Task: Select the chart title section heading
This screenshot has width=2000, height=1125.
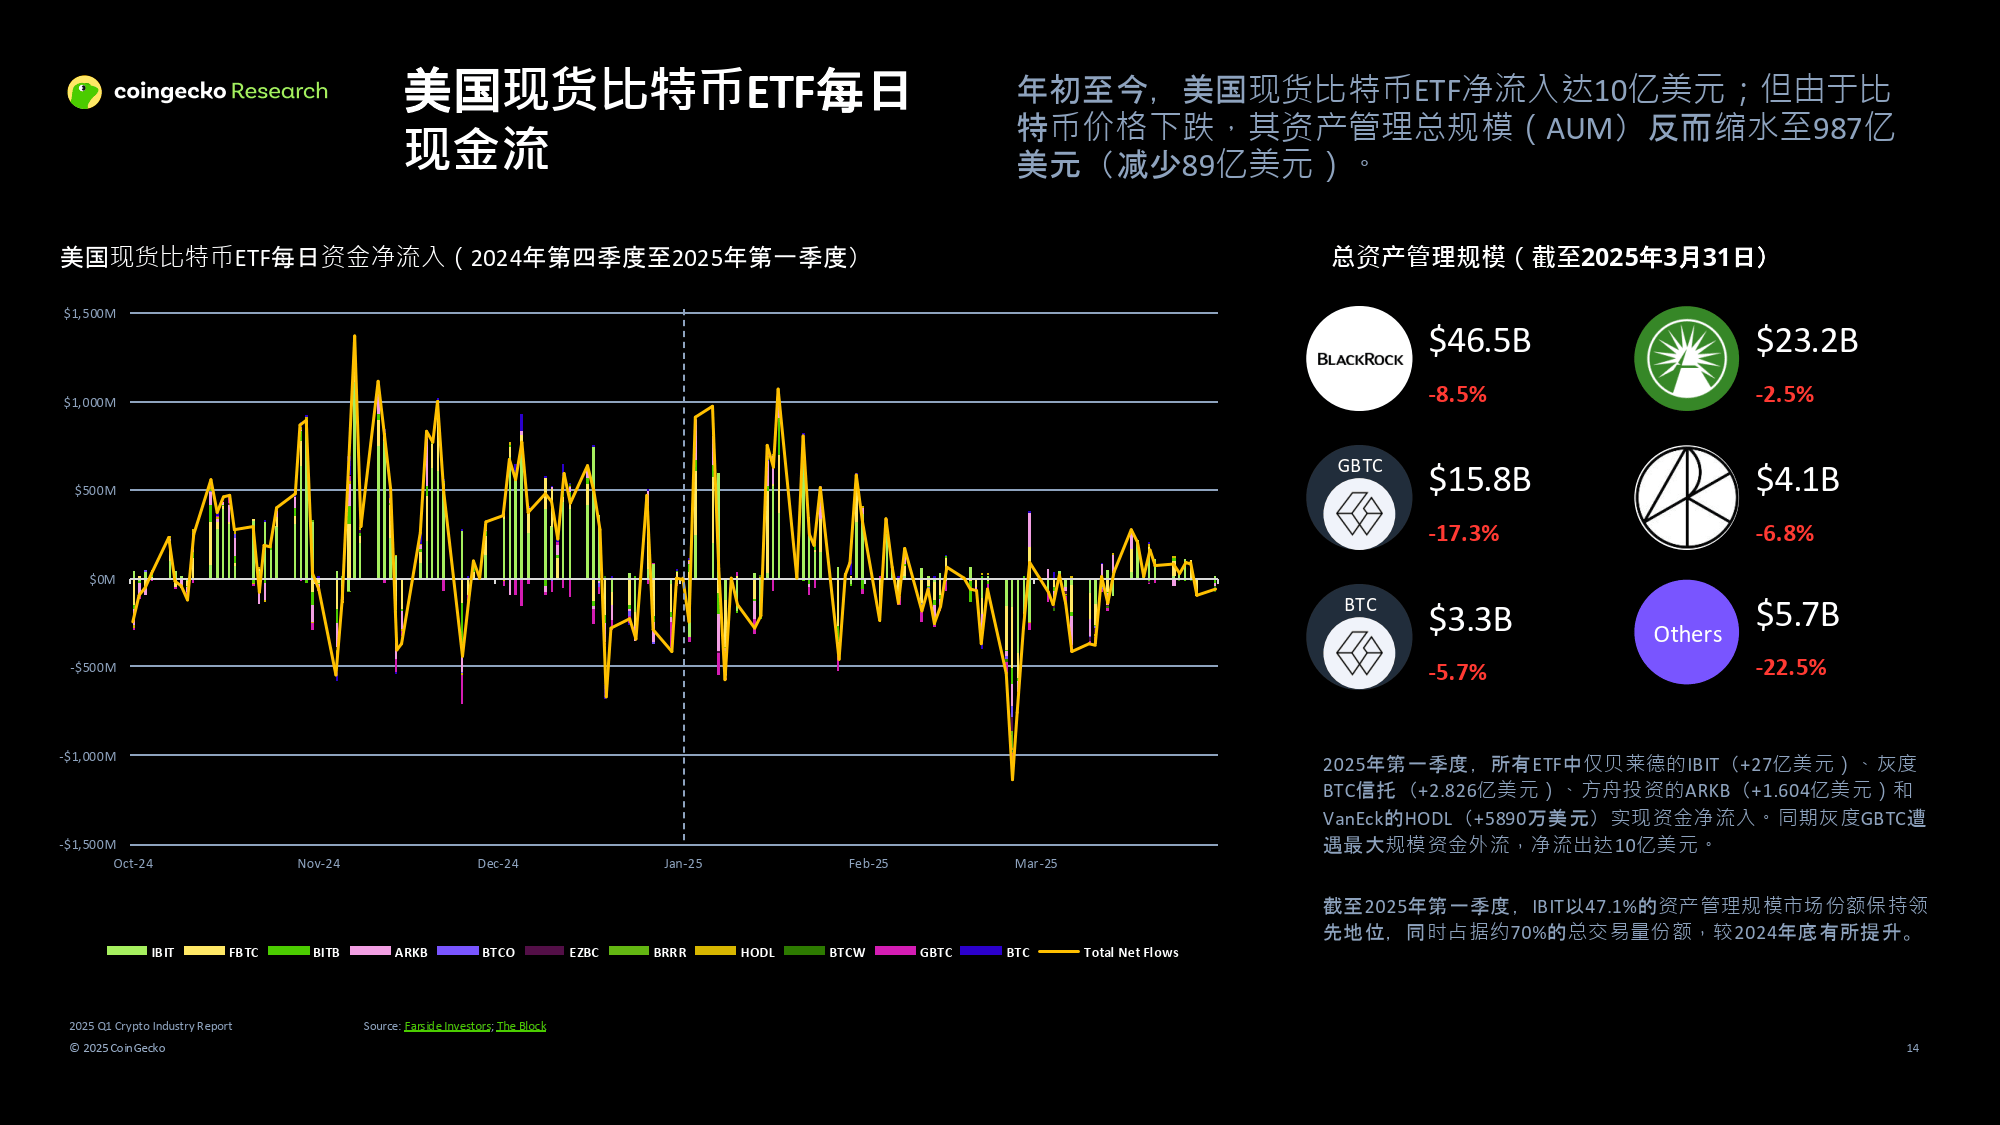Action: click(460, 257)
